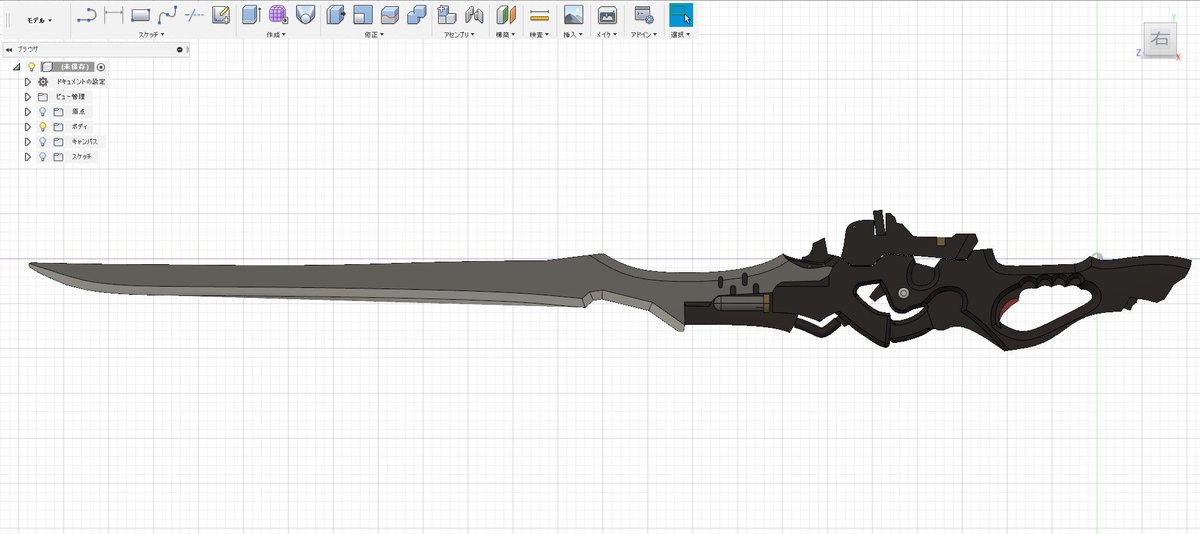Click the ボディ folder icon

click(x=58, y=127)
